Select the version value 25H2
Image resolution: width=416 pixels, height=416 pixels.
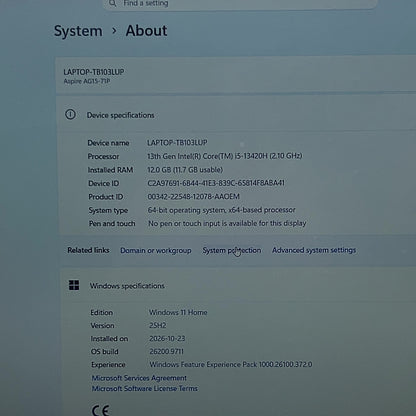pyautogui.click(x=158, y=325)
